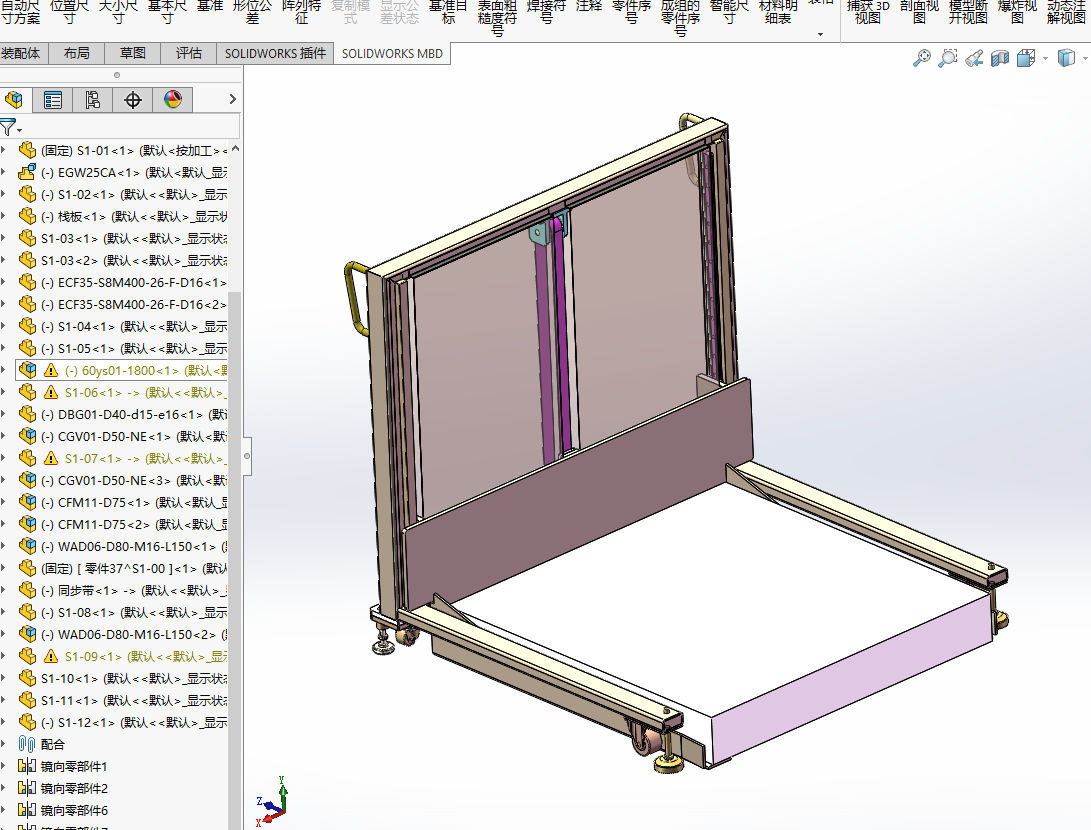Click the 表面粗糙度符号 button
Viewport: 1091px width, 830px height.
[497, 18]
